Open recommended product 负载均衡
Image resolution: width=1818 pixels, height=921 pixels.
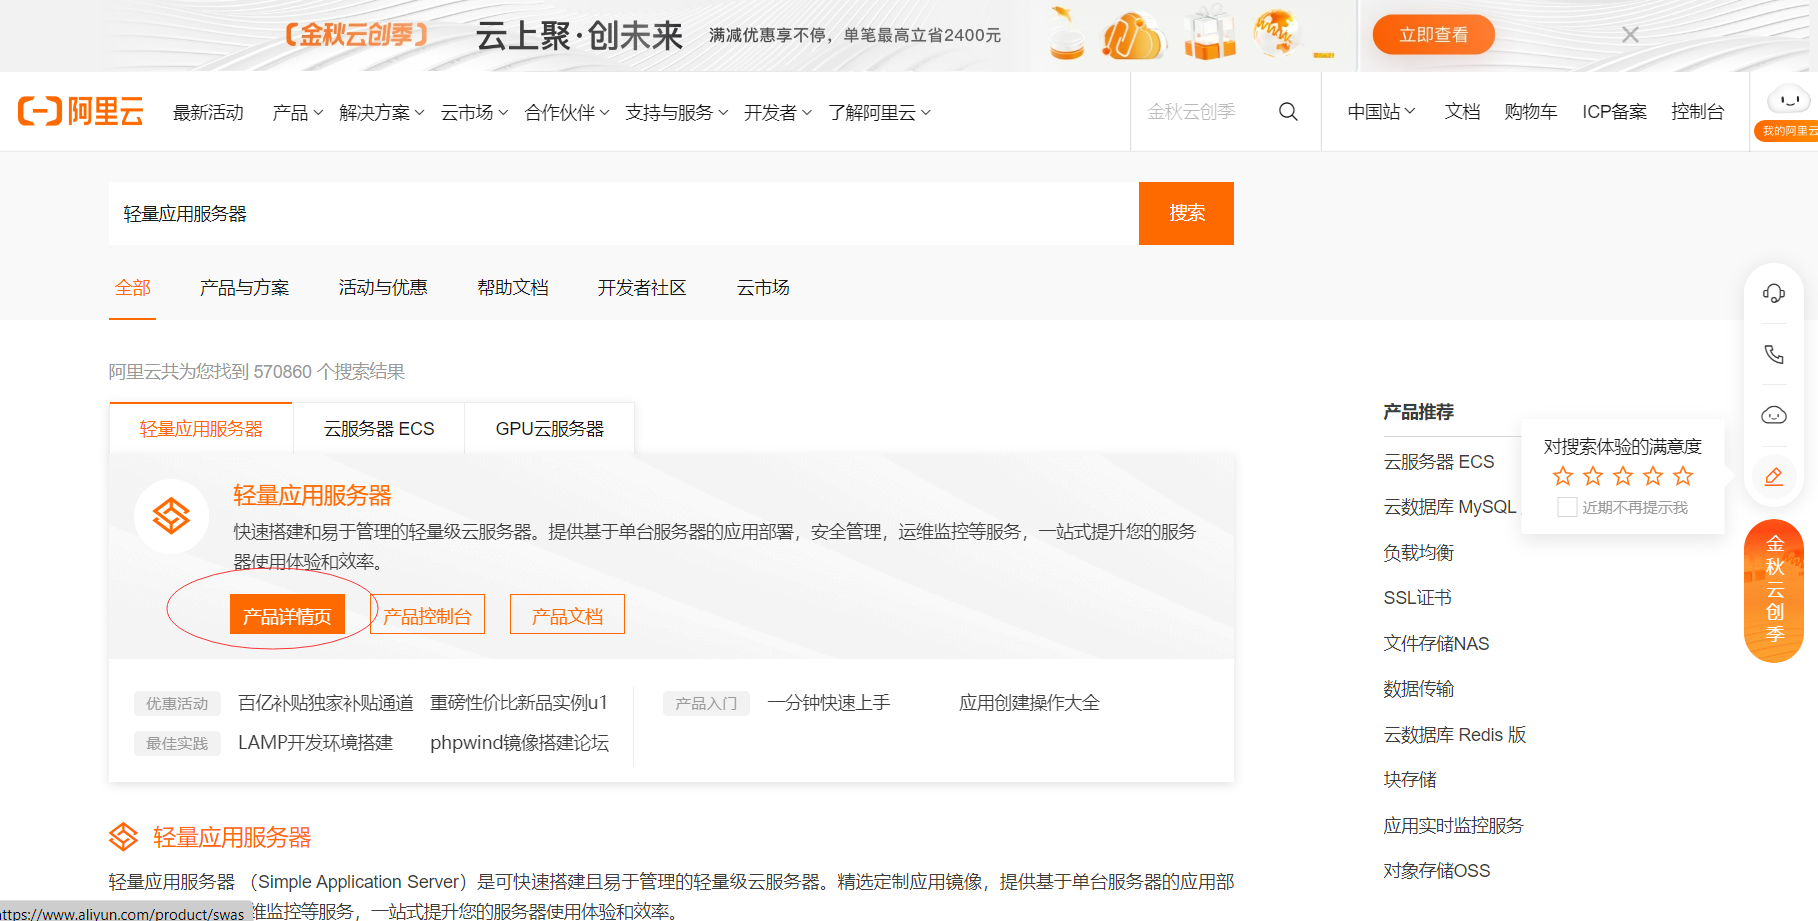pos(1418,553)
